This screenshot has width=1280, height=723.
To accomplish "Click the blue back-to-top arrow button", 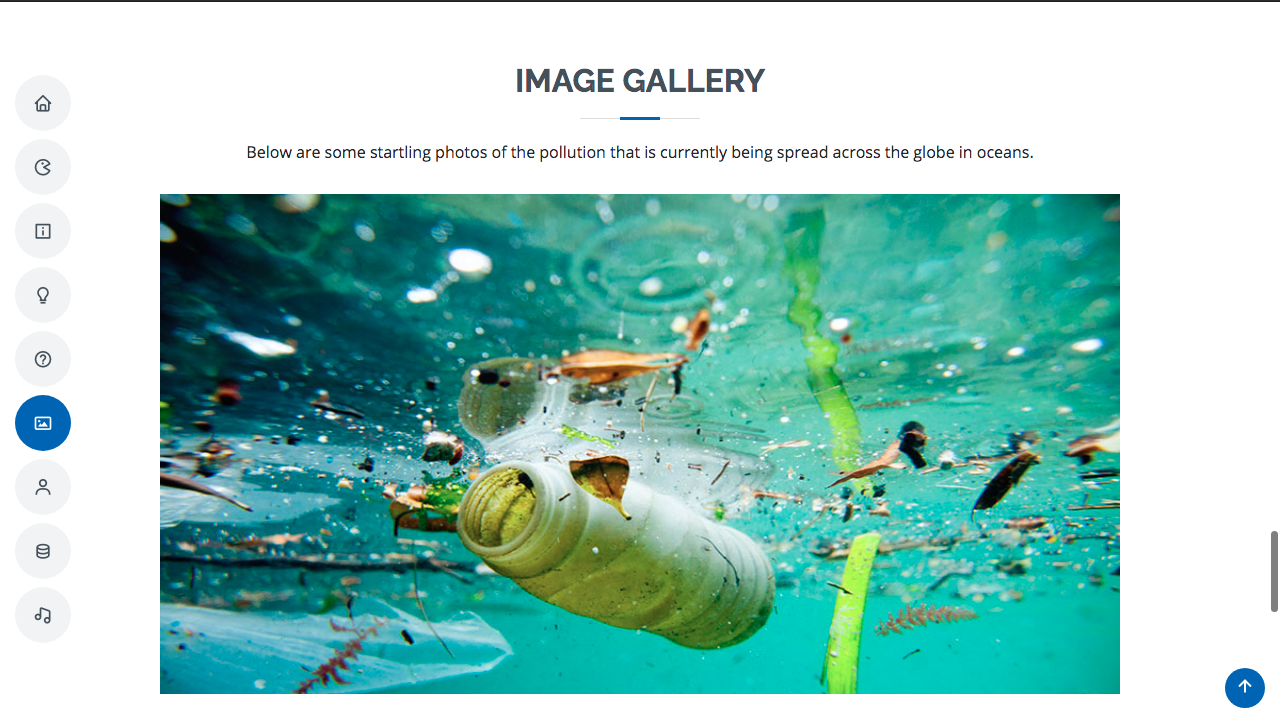I will coord(1245,688).
